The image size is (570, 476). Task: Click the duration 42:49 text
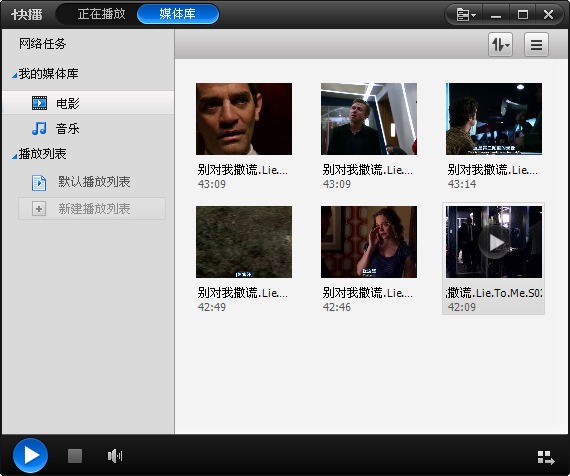pyautogui.click(x=212, y=307)
